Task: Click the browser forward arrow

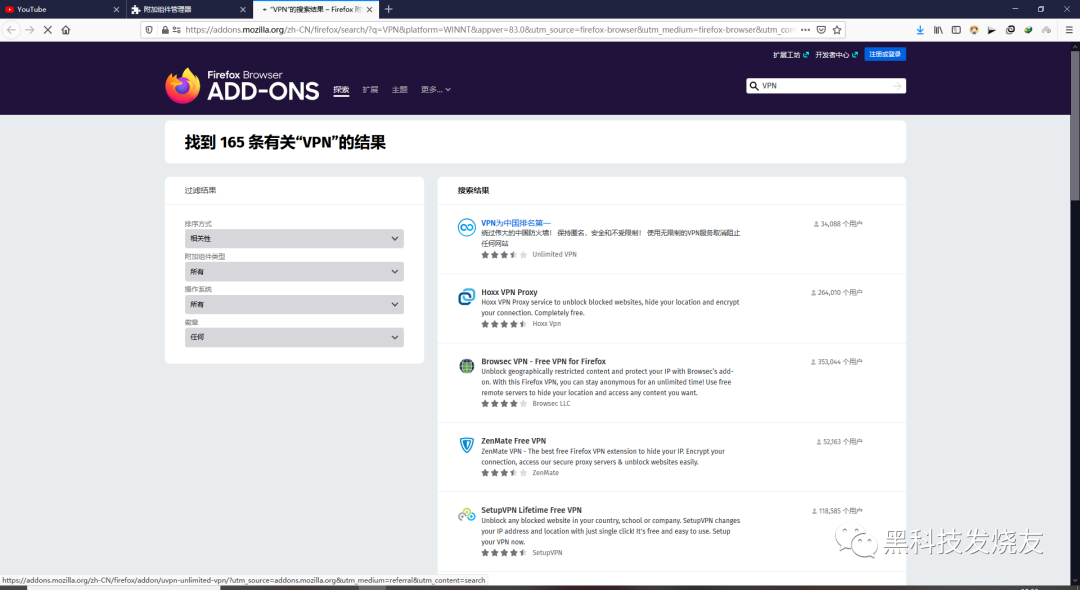Action: tap(30, 30)
